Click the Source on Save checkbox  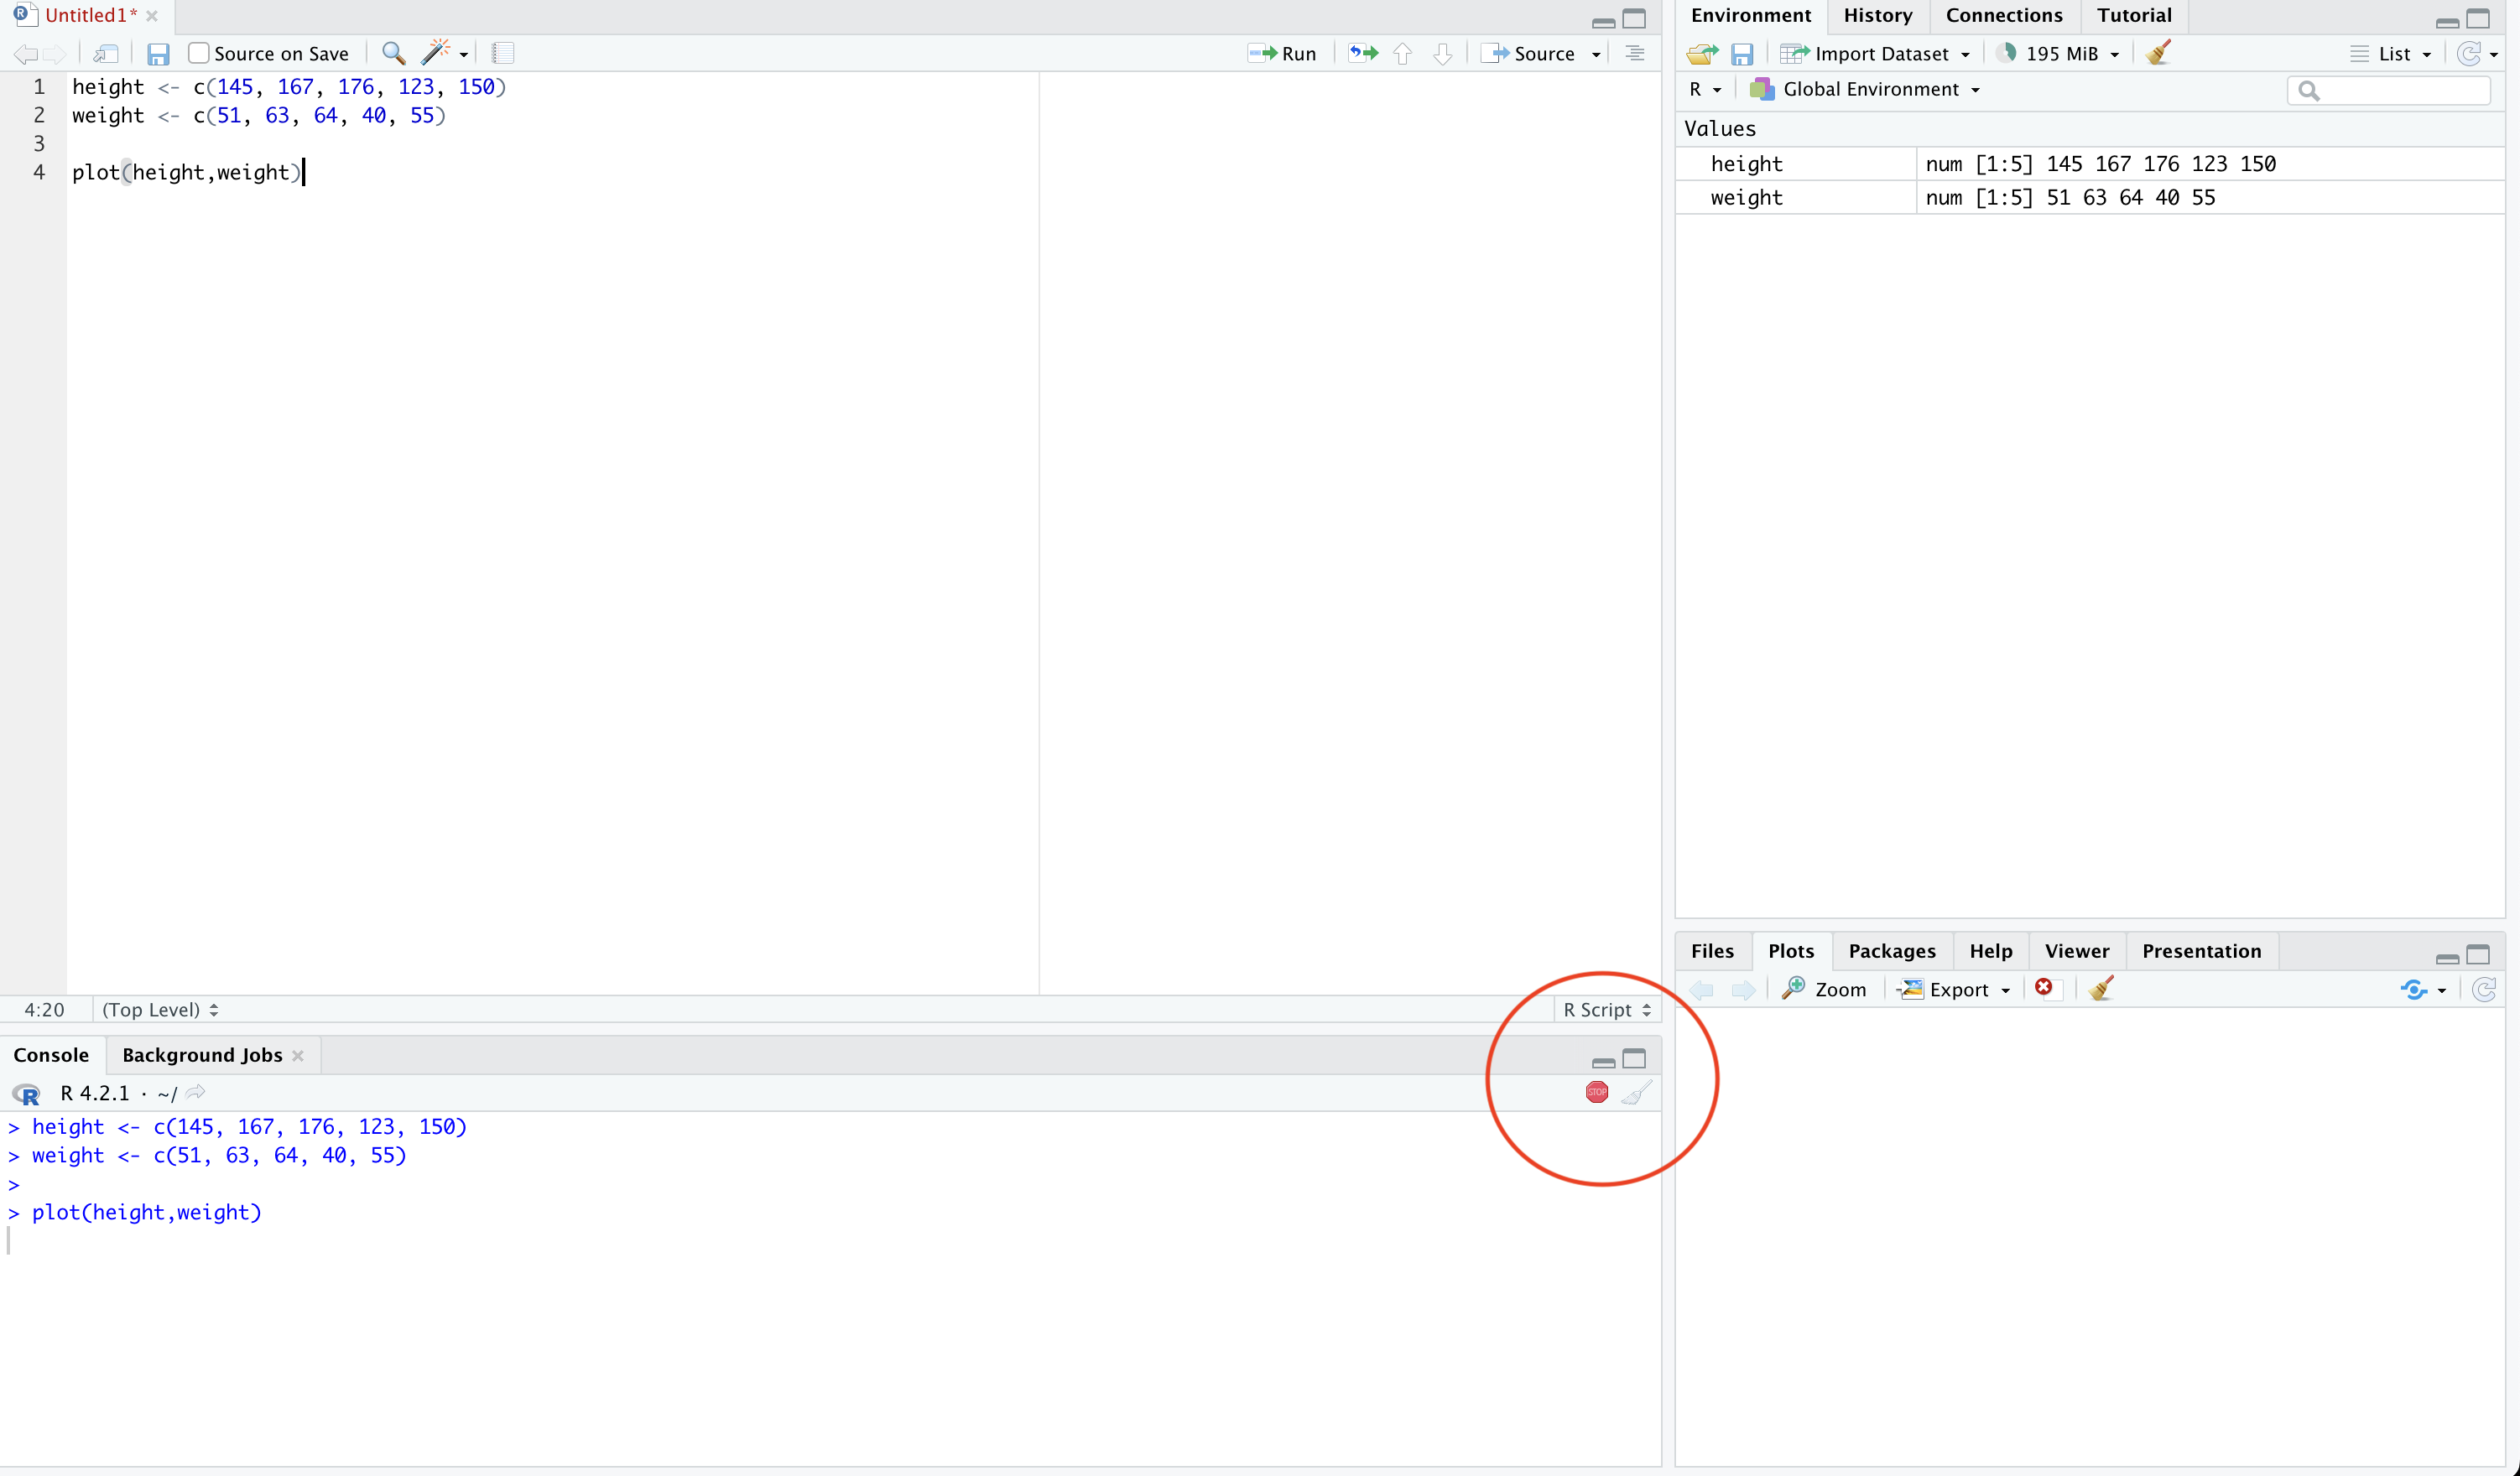click(x=195, y=55)
